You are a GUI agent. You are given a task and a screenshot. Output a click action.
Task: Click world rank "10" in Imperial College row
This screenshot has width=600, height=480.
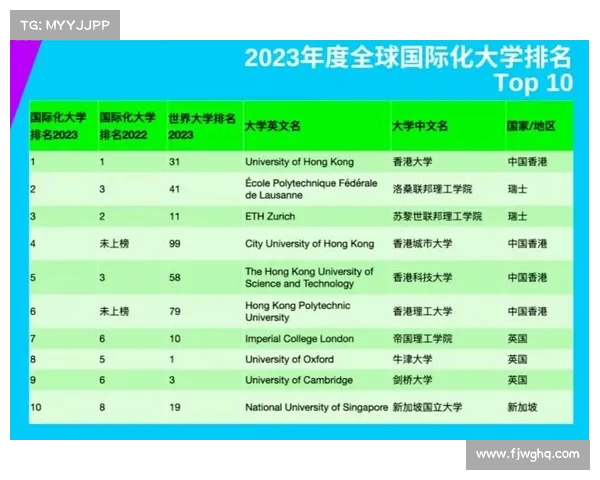175,339
